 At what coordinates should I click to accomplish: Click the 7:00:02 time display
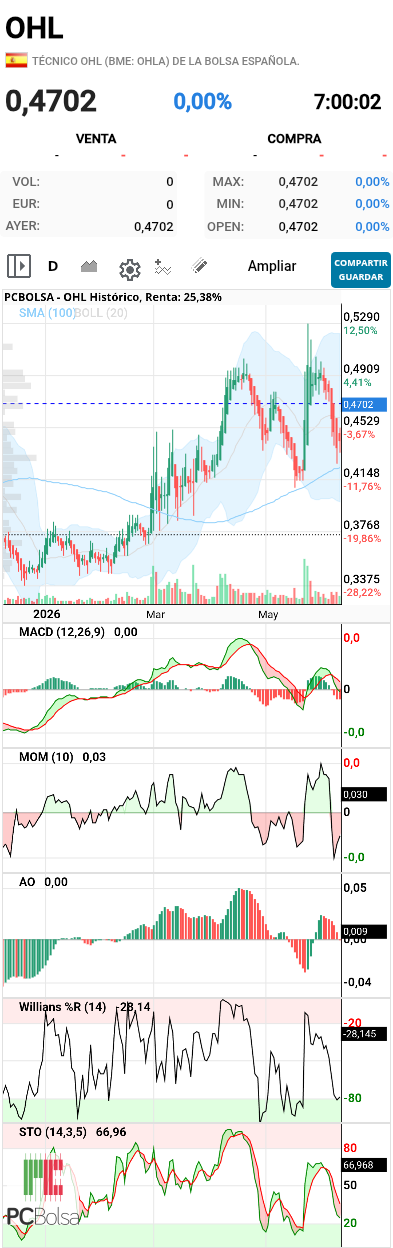tap(347, 101)
